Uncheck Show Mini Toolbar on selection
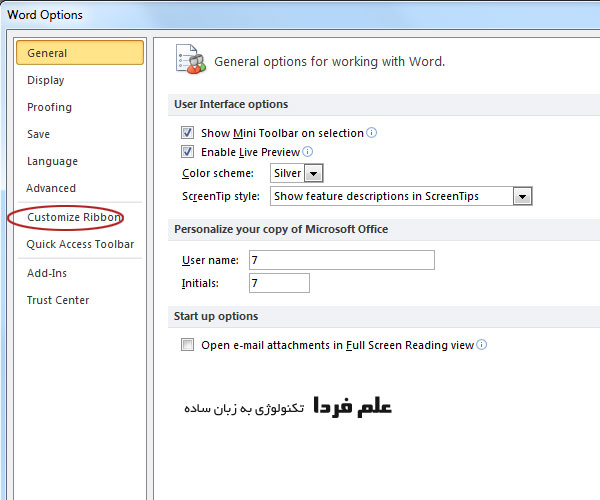Image resolution: width=600 pixels, height=500 pixels. [187, 133]
